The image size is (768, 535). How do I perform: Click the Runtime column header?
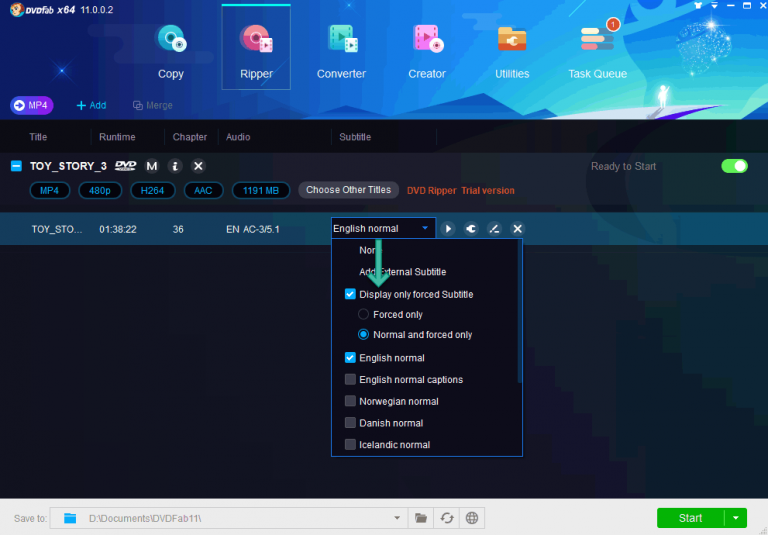click(x=117, y=137)
